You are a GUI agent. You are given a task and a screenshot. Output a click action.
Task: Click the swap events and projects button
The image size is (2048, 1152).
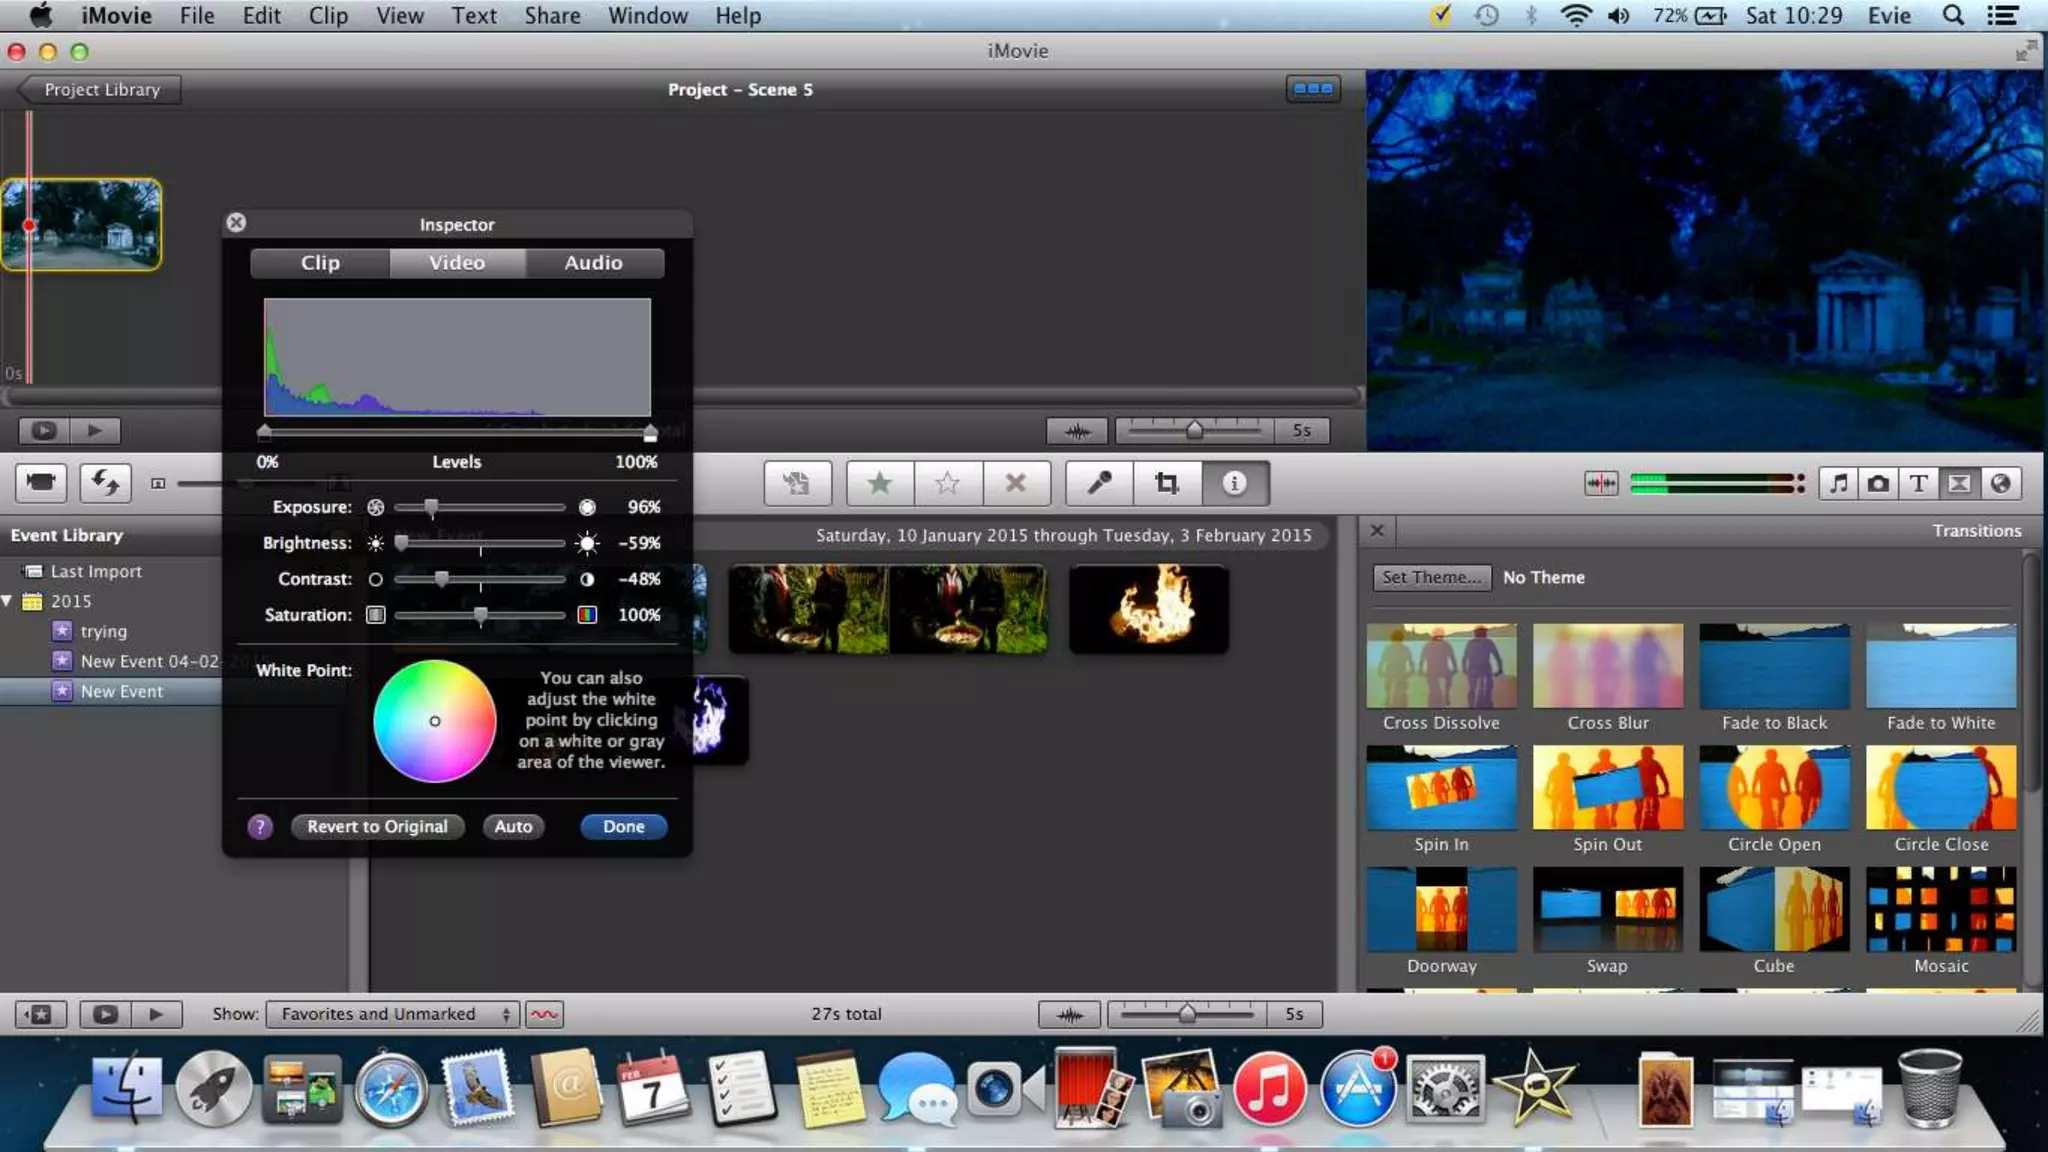pyautogui.click(x=105, y=483)
